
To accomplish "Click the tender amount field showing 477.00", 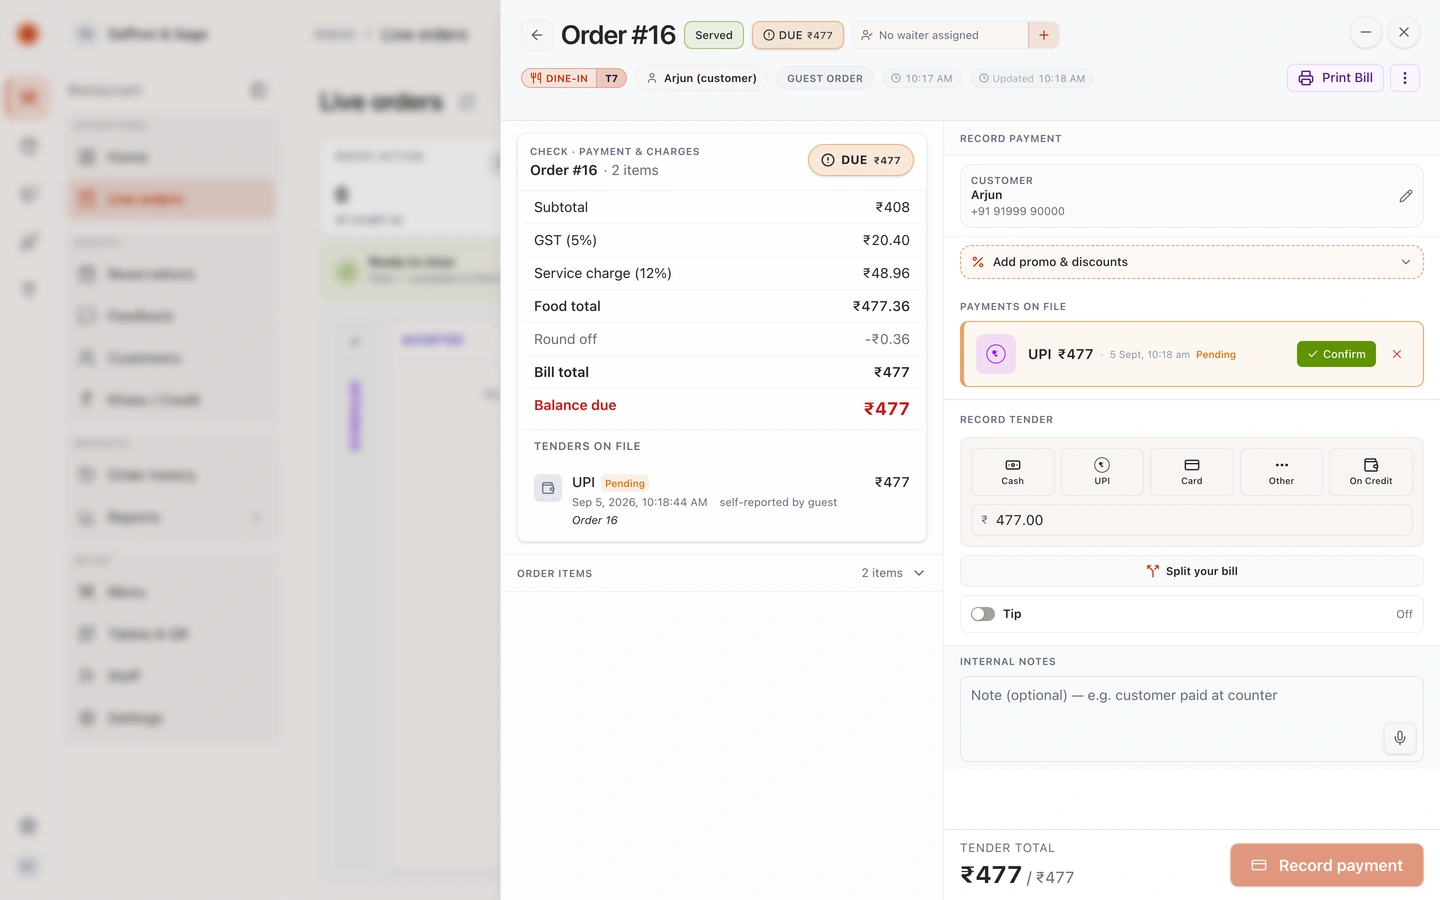I will 1192,520.
